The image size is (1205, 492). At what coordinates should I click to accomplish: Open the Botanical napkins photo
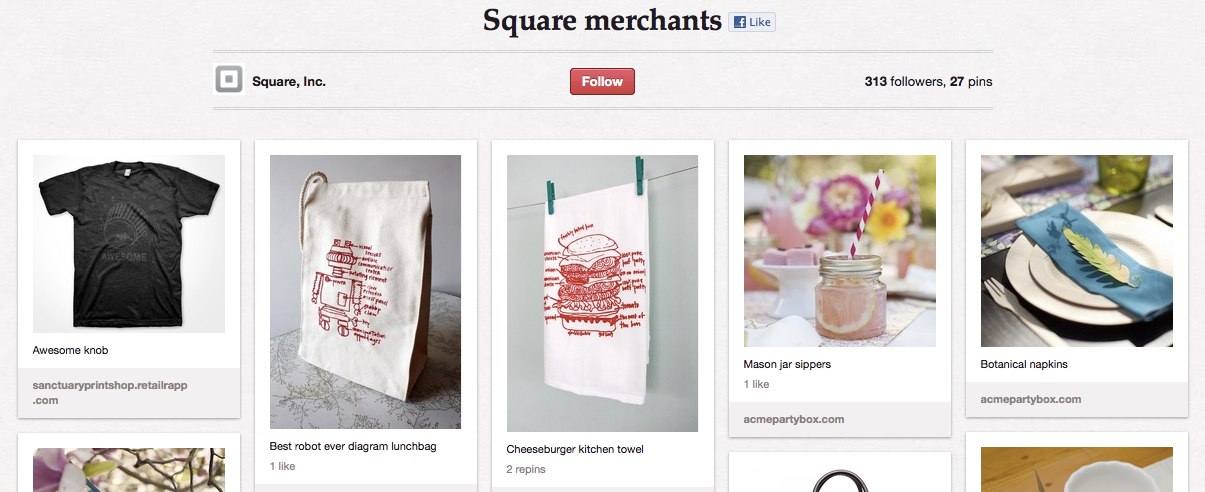[x=1077, y=251]
